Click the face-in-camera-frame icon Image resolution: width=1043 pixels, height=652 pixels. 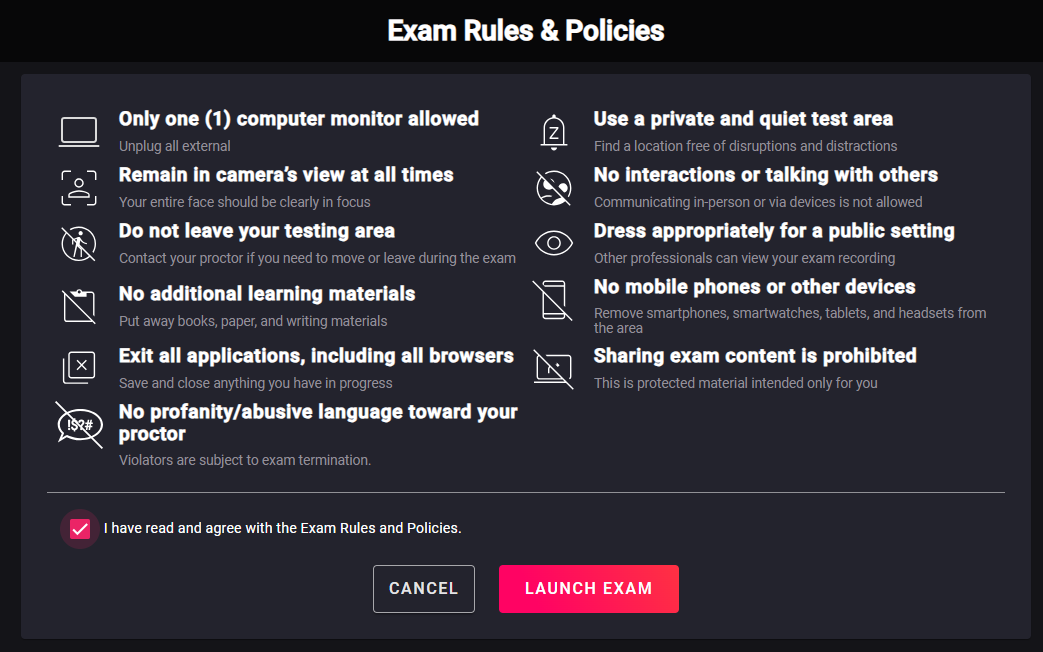(79, 188)
